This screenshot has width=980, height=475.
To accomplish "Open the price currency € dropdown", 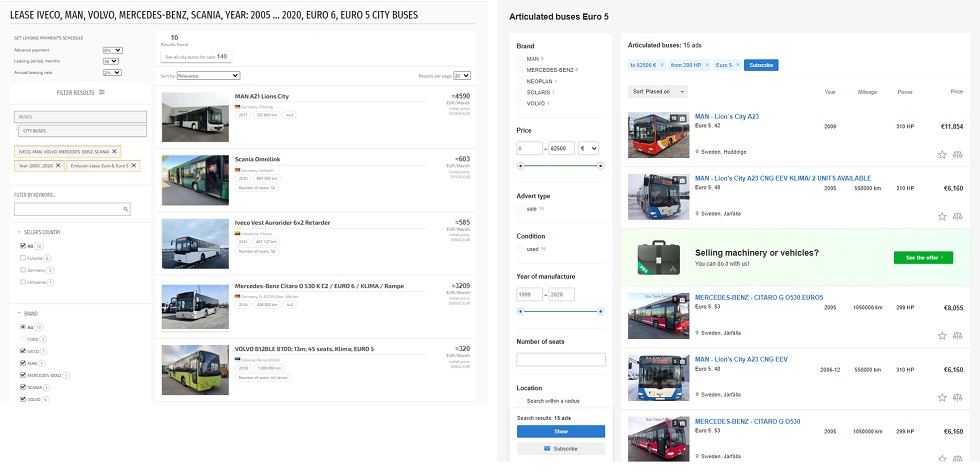I will [588, 149].
